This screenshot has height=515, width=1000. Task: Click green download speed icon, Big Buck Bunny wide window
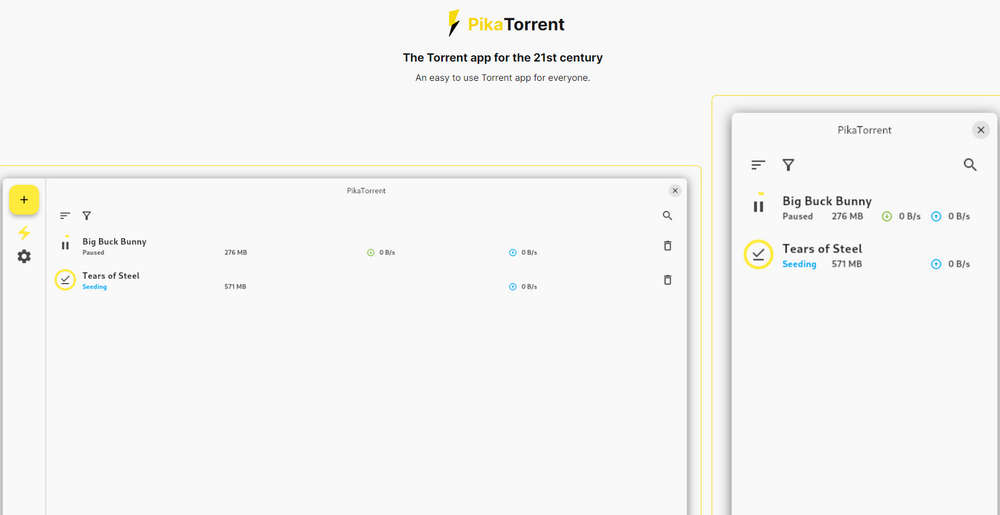click(x=371, y=252)
